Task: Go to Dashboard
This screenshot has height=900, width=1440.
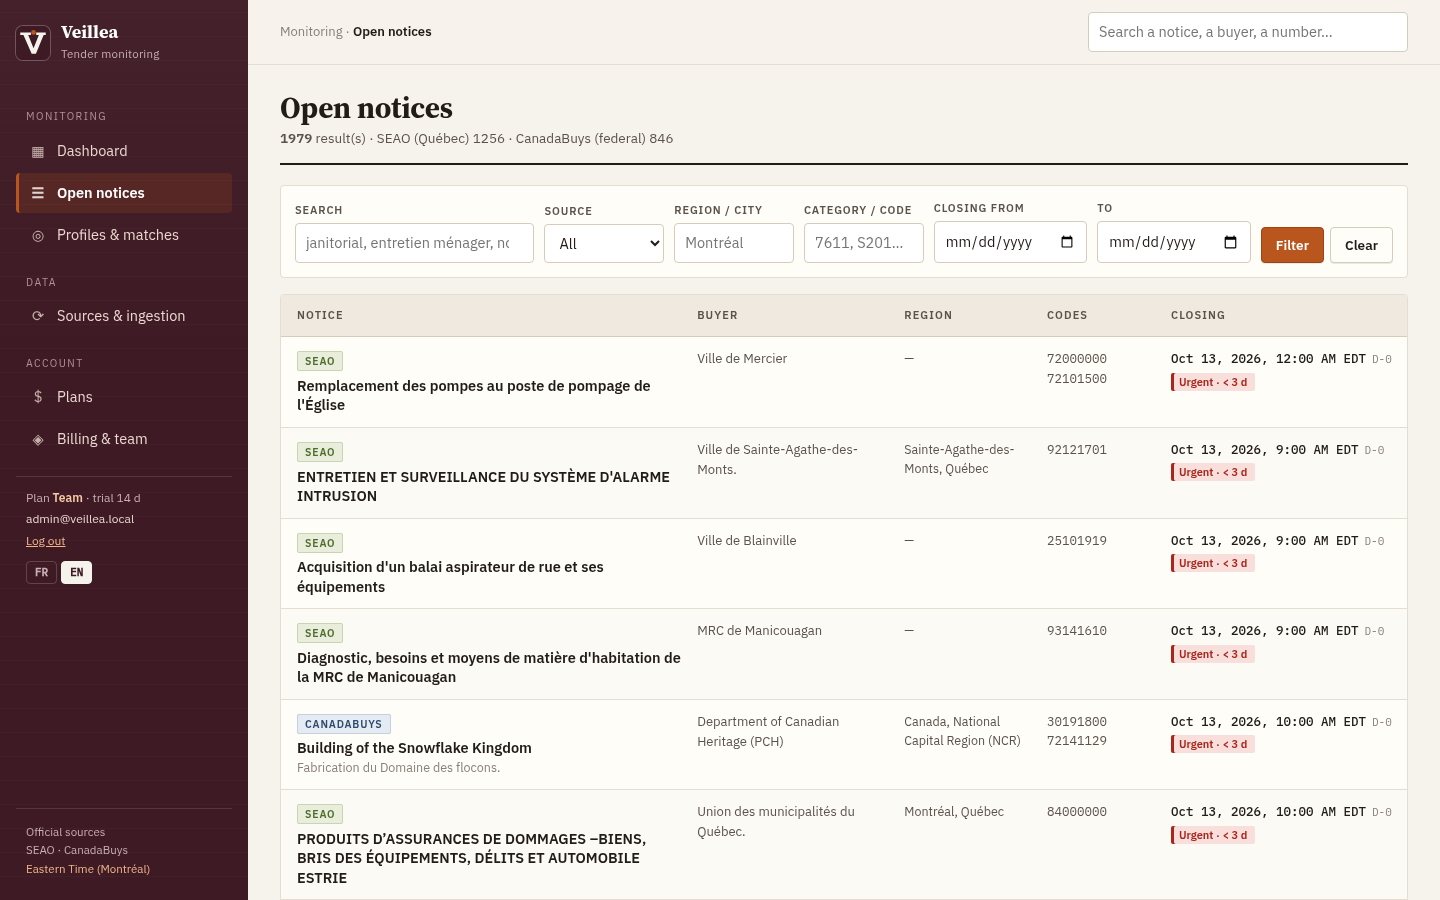Action: pyautogui.click(x=124, y=151)
